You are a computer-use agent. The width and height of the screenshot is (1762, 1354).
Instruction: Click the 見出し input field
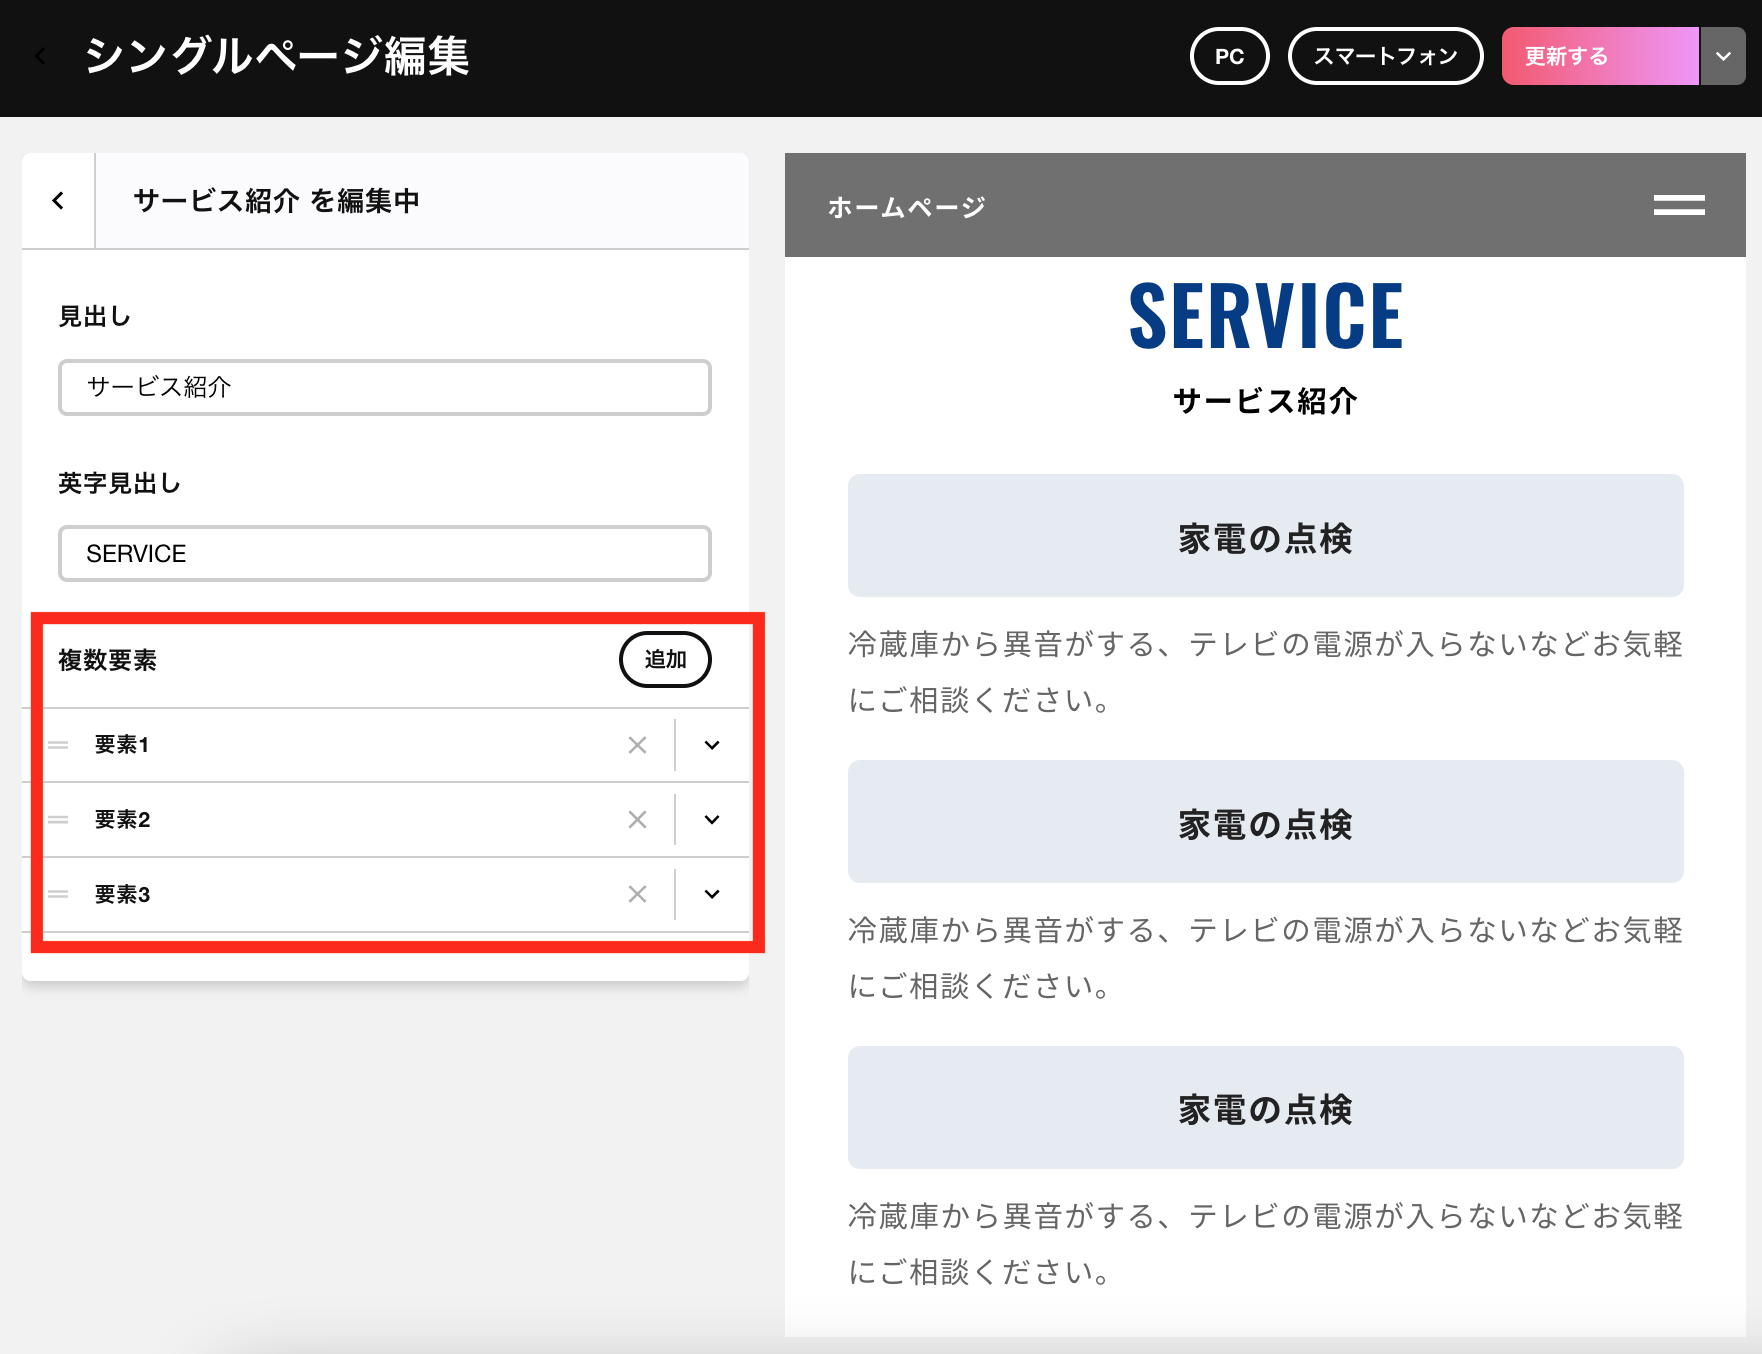[385, 387]
